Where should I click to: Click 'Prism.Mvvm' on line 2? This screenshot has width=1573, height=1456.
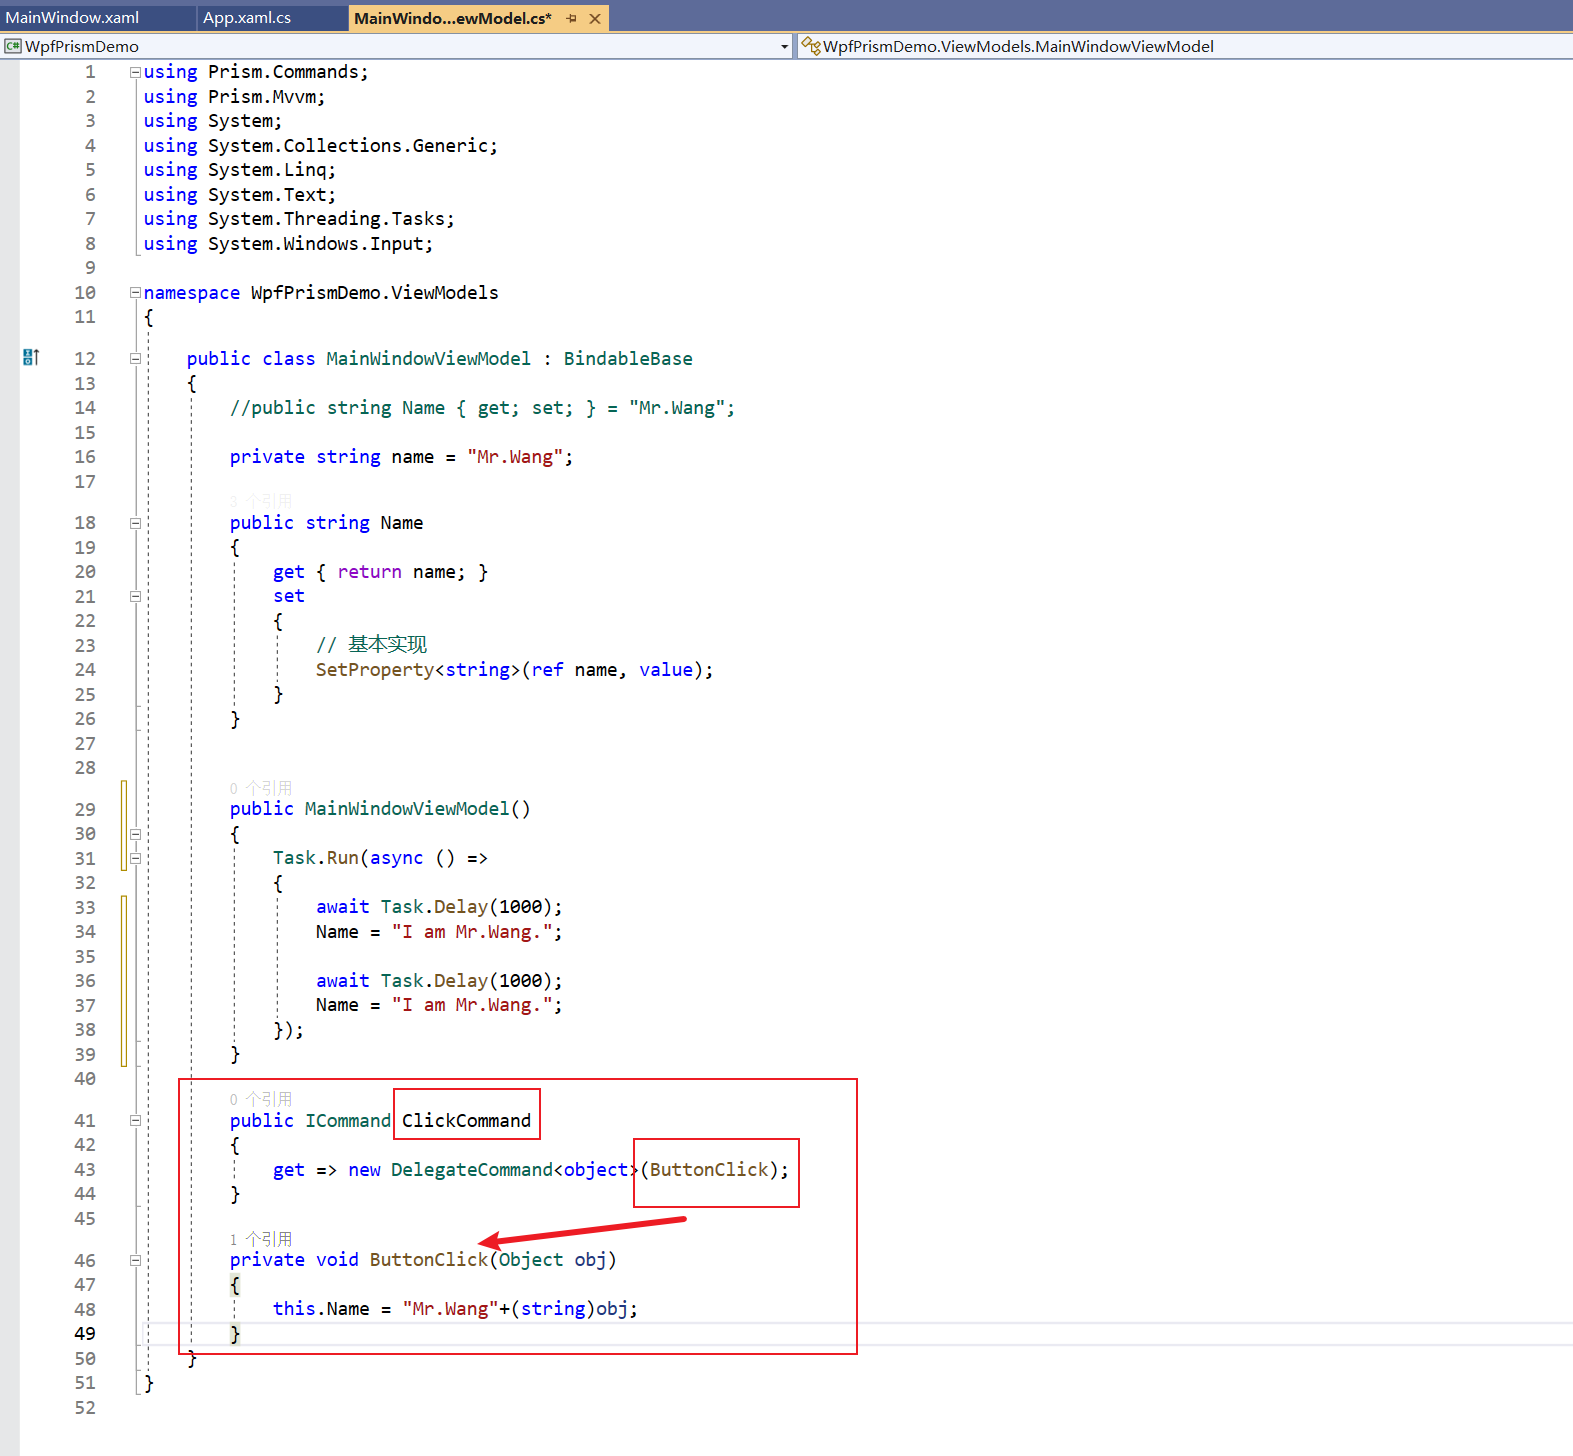click(261, 97)
